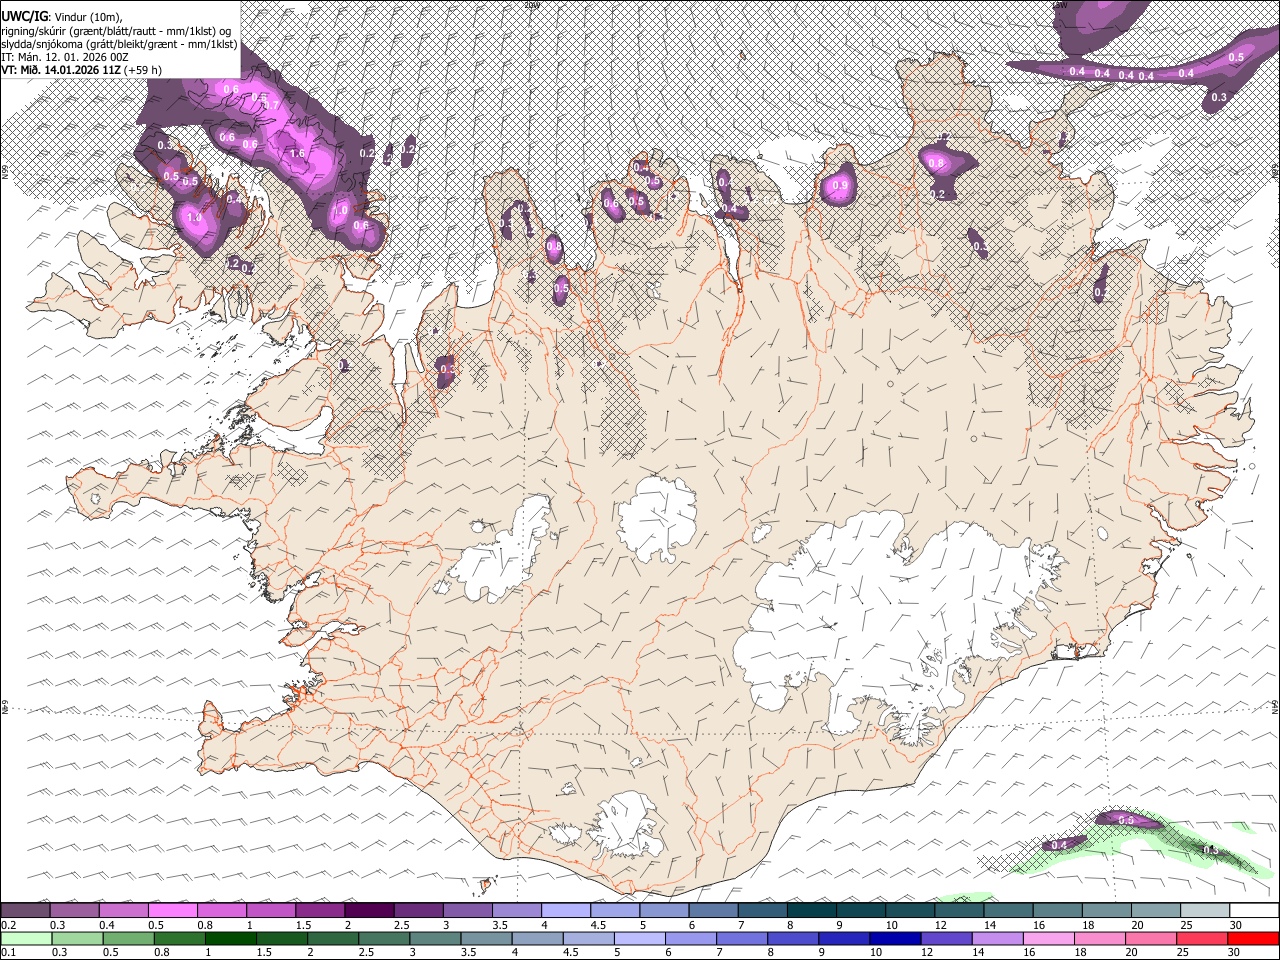Pick the bright pink upper swatch between 0.5 and 0.8
Image resolution: width=1280 pixels, height=960 pixels.
point(172,911)
